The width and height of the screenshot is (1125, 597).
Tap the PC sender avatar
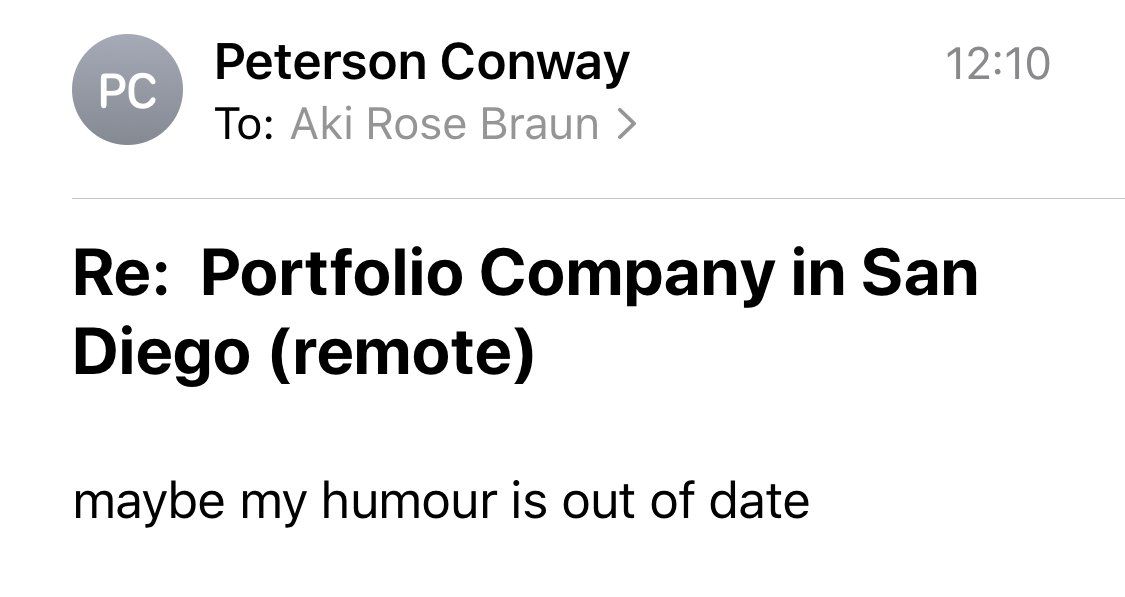[x=126, y=90]
